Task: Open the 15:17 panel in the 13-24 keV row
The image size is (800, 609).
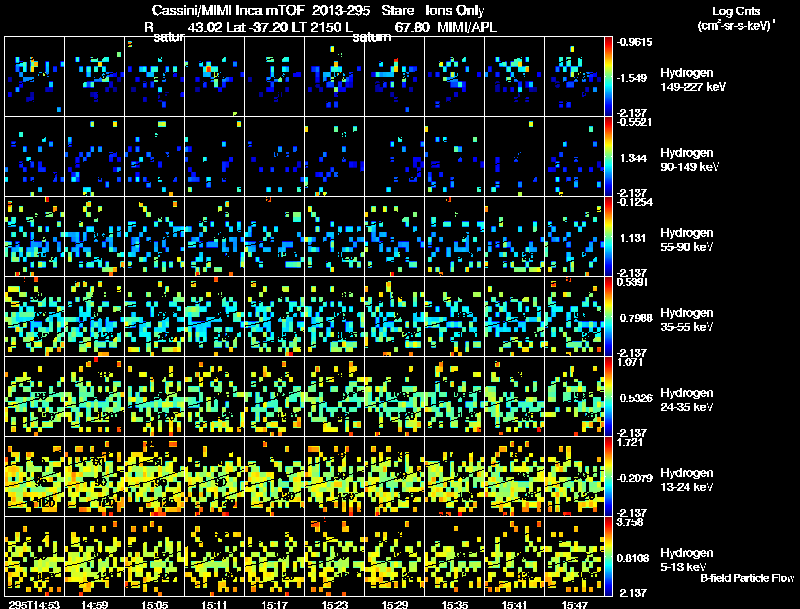Action: pos(274,476)
